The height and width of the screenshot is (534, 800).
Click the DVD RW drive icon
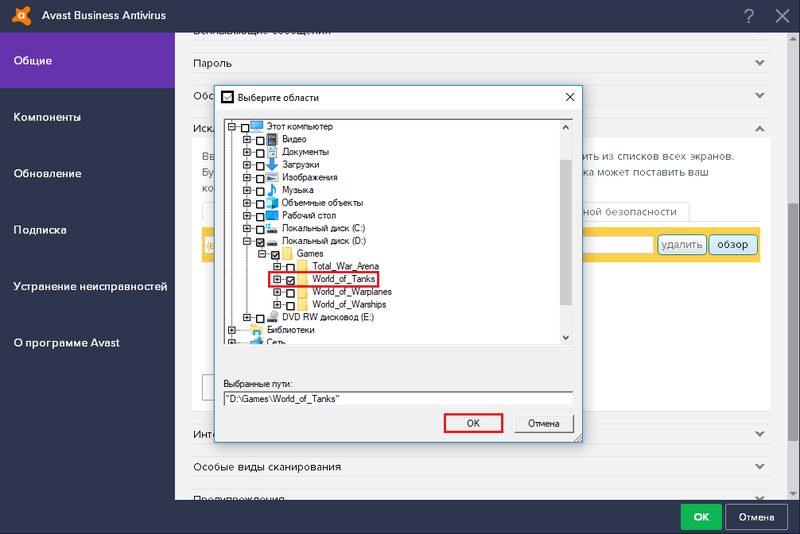pyautogui.click(x=272, y=317)
